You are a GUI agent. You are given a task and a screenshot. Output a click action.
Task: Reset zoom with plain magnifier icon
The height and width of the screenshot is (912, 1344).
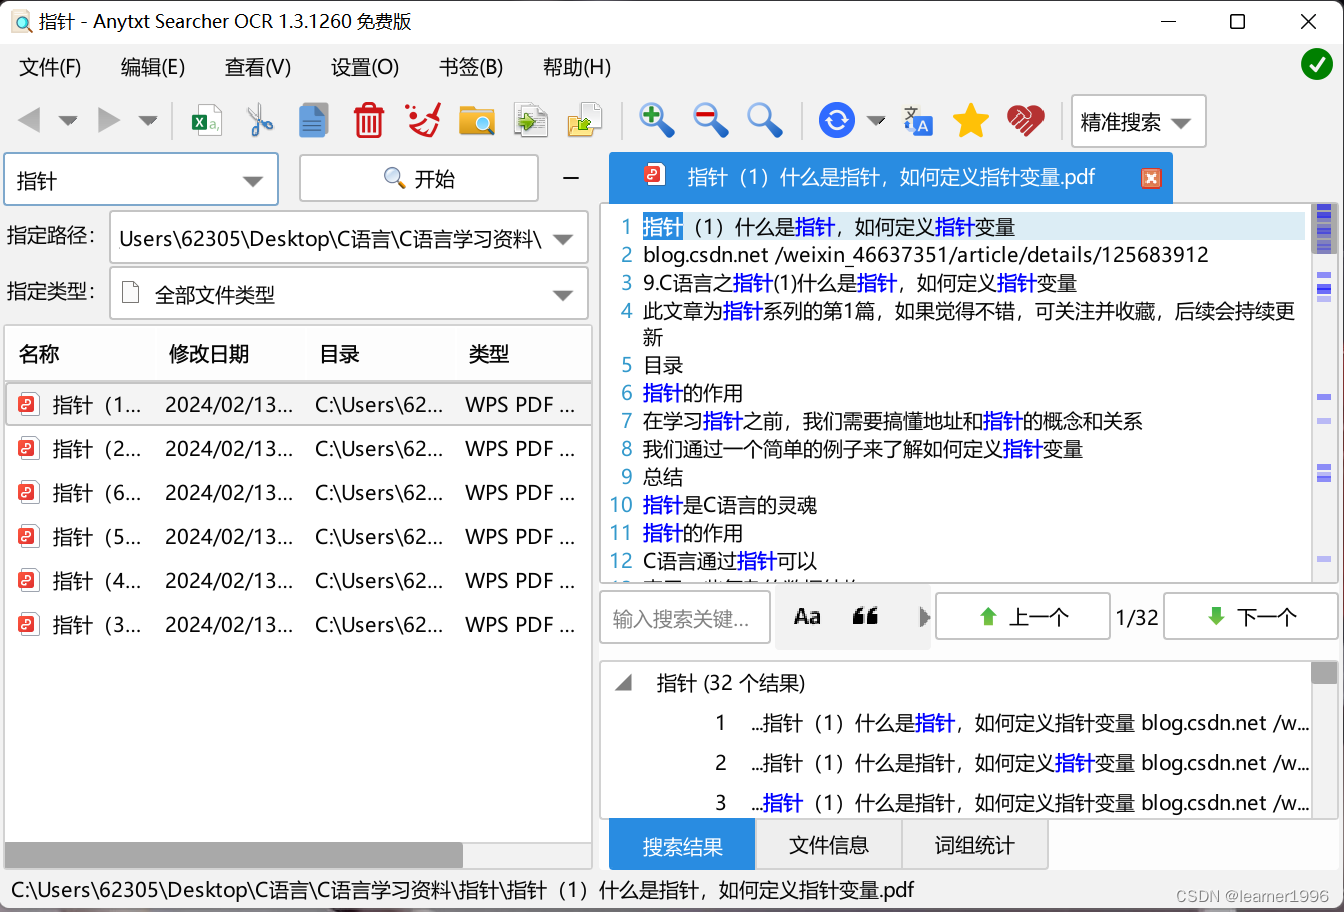pyautogui.click(x=764, y=121)
